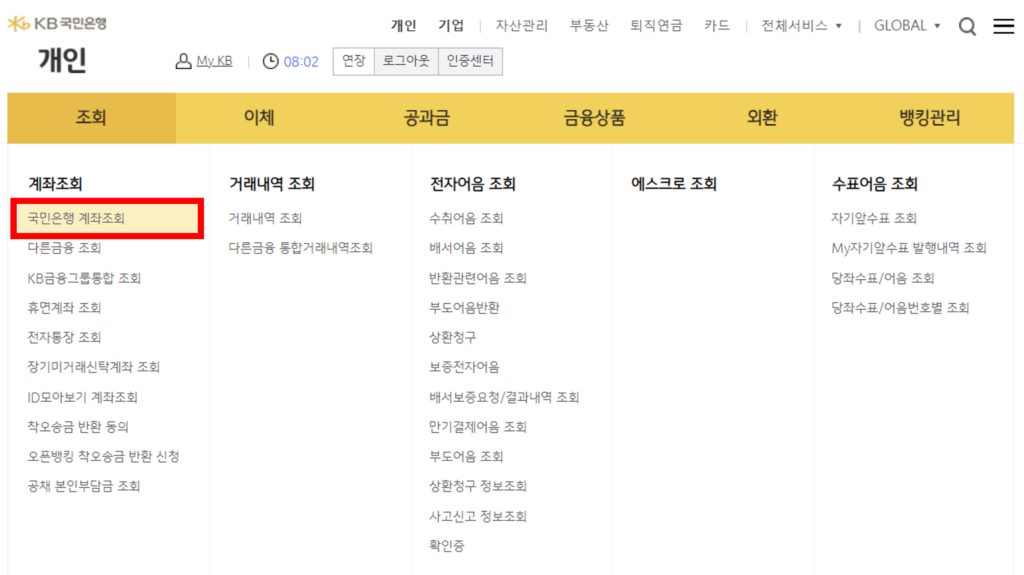Open 장기미거래신탁계좌 조회

click(x=93, y=367)
